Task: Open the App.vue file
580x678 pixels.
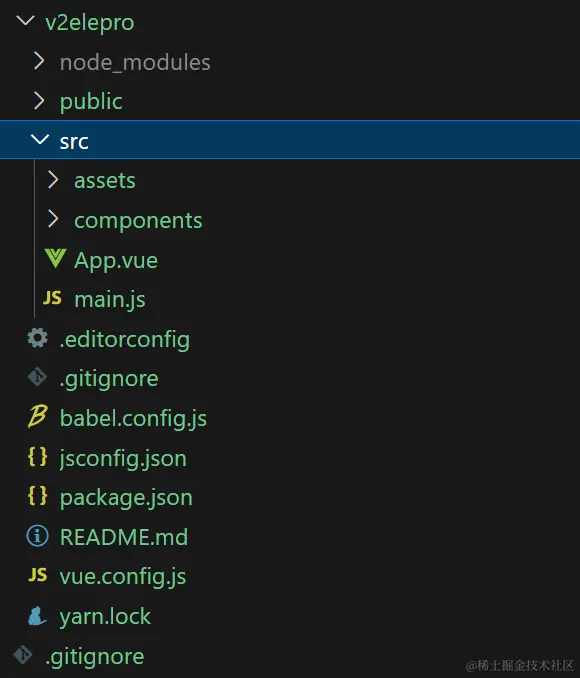Action: (x=116, y=261)
